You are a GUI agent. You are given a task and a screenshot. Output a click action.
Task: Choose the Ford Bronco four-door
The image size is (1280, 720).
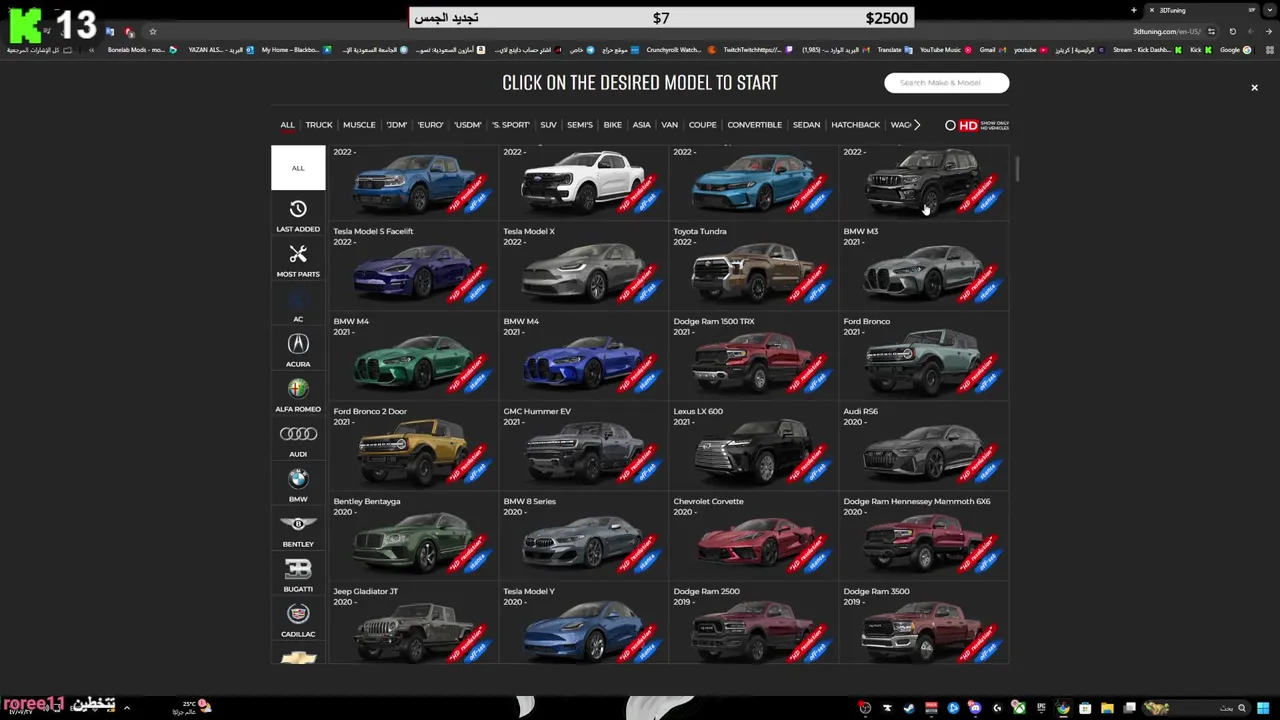(924, 356)
